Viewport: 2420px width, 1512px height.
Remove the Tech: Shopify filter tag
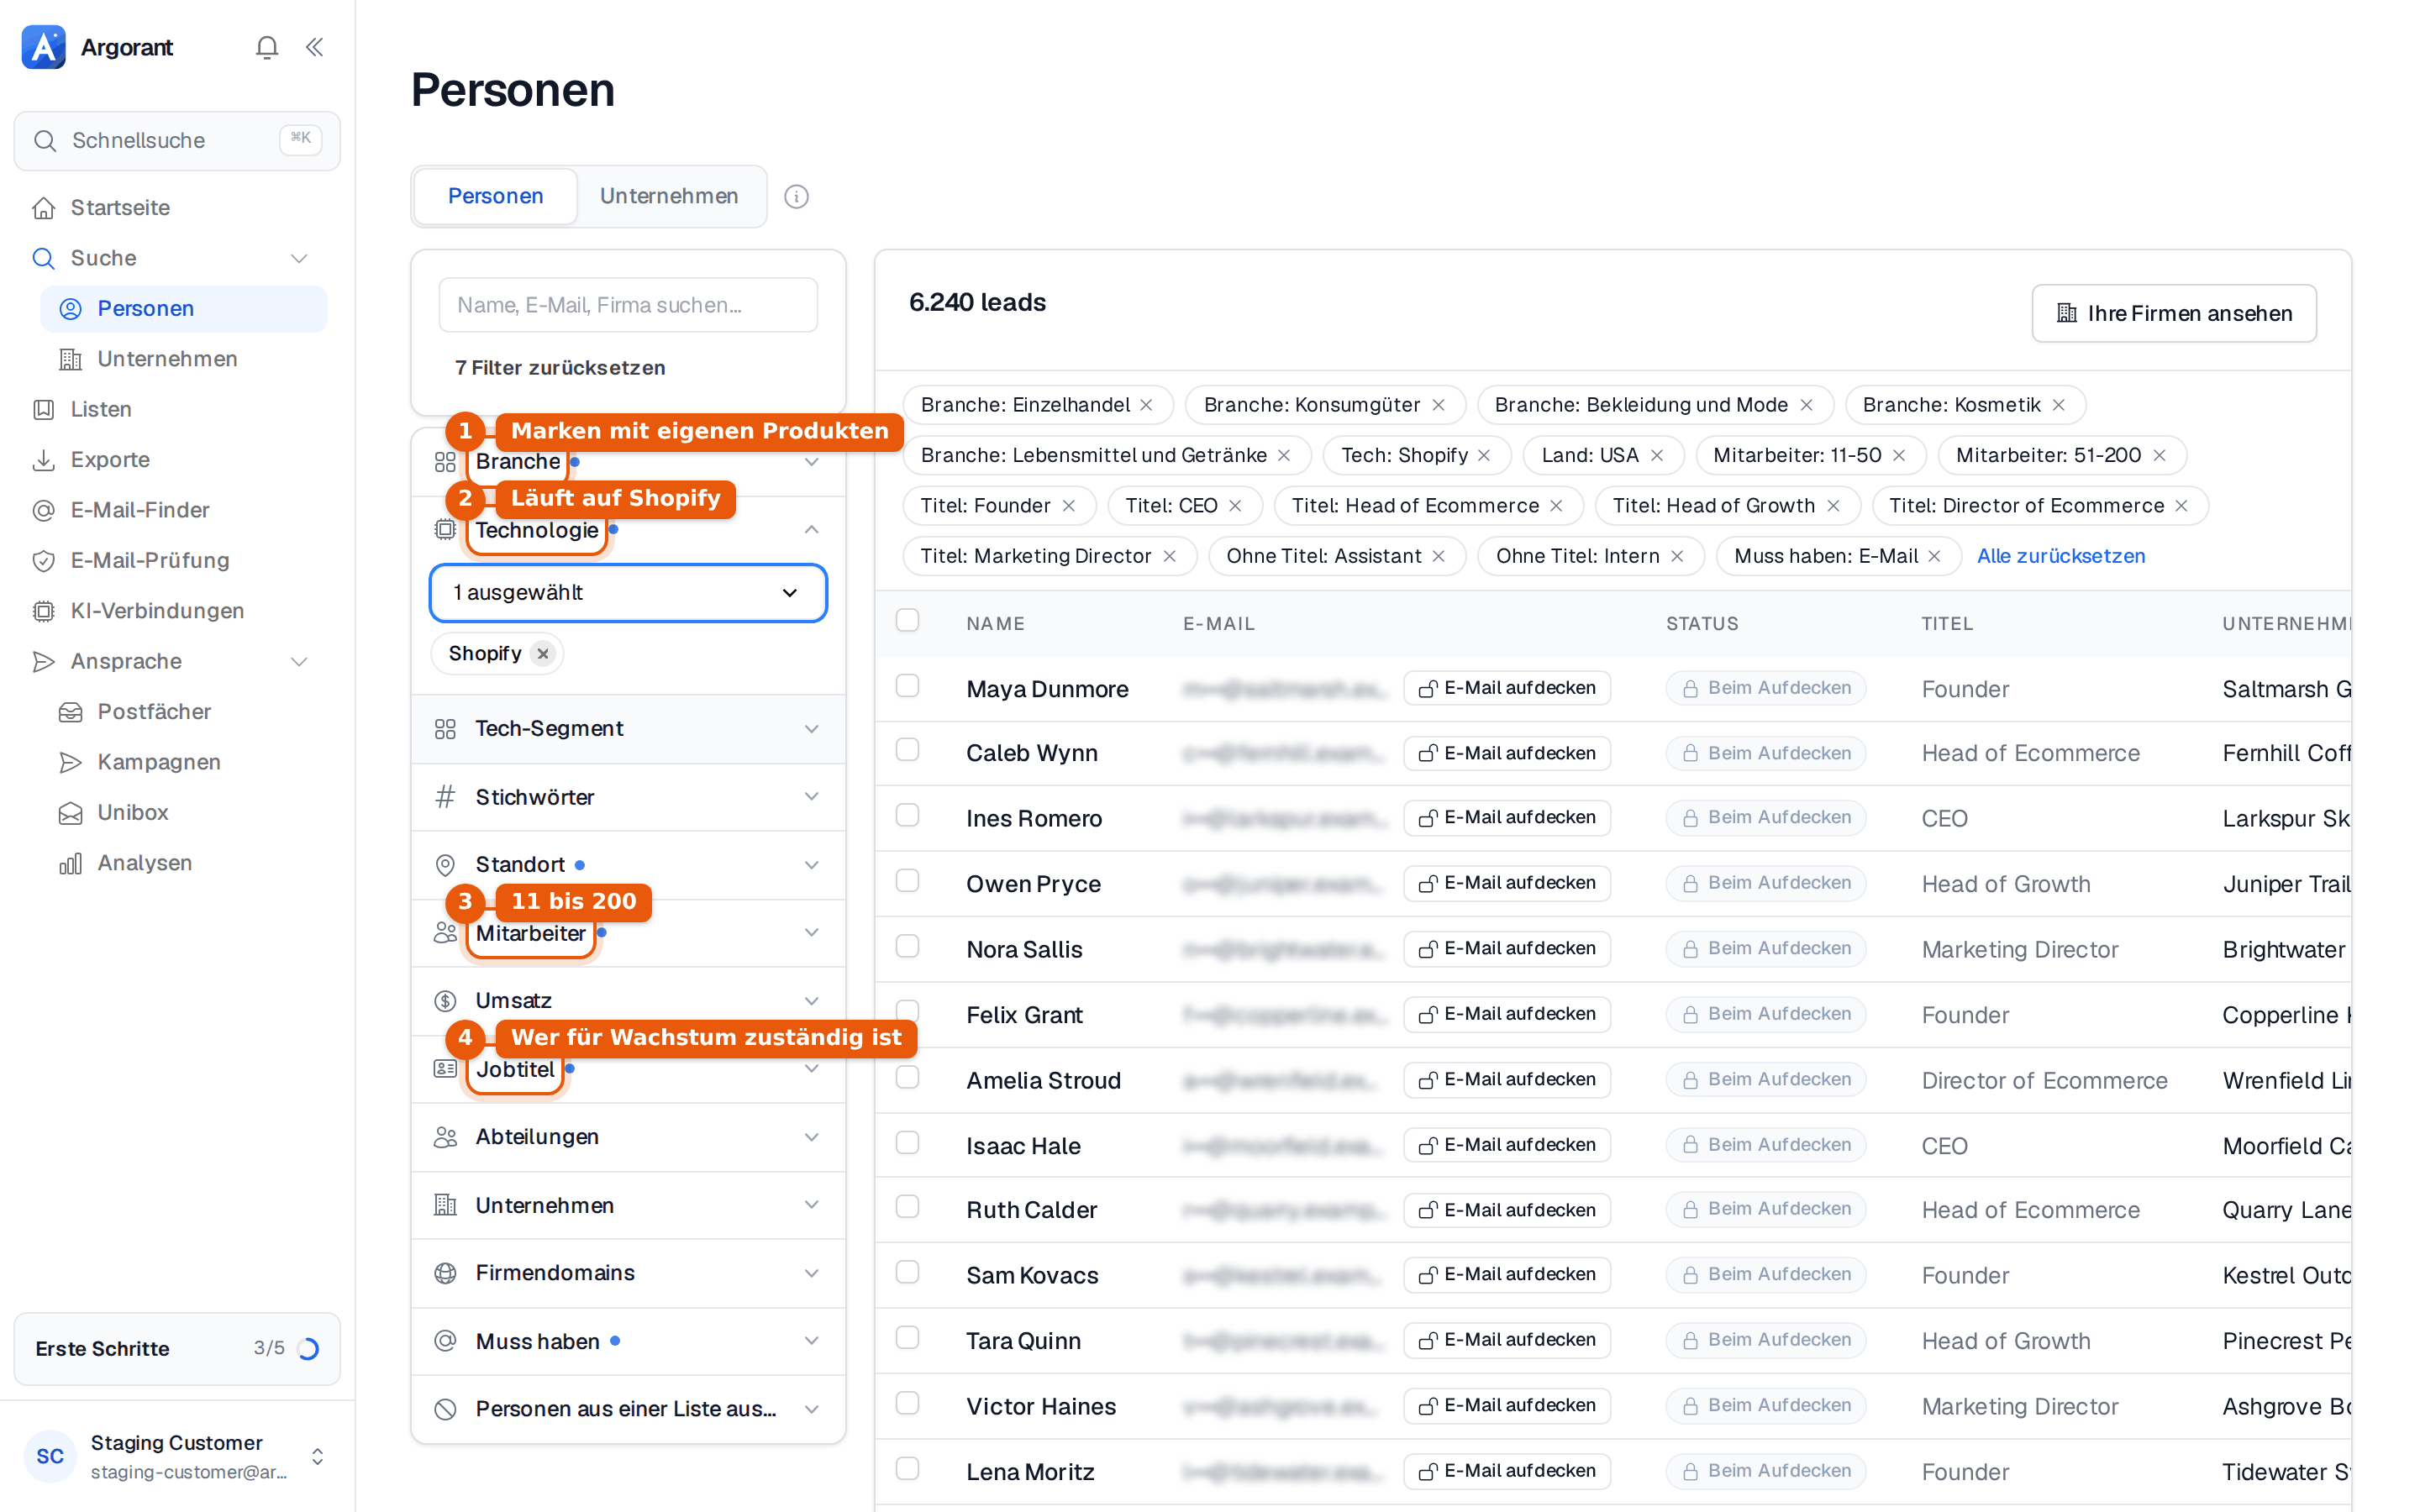click(1485, 455)
